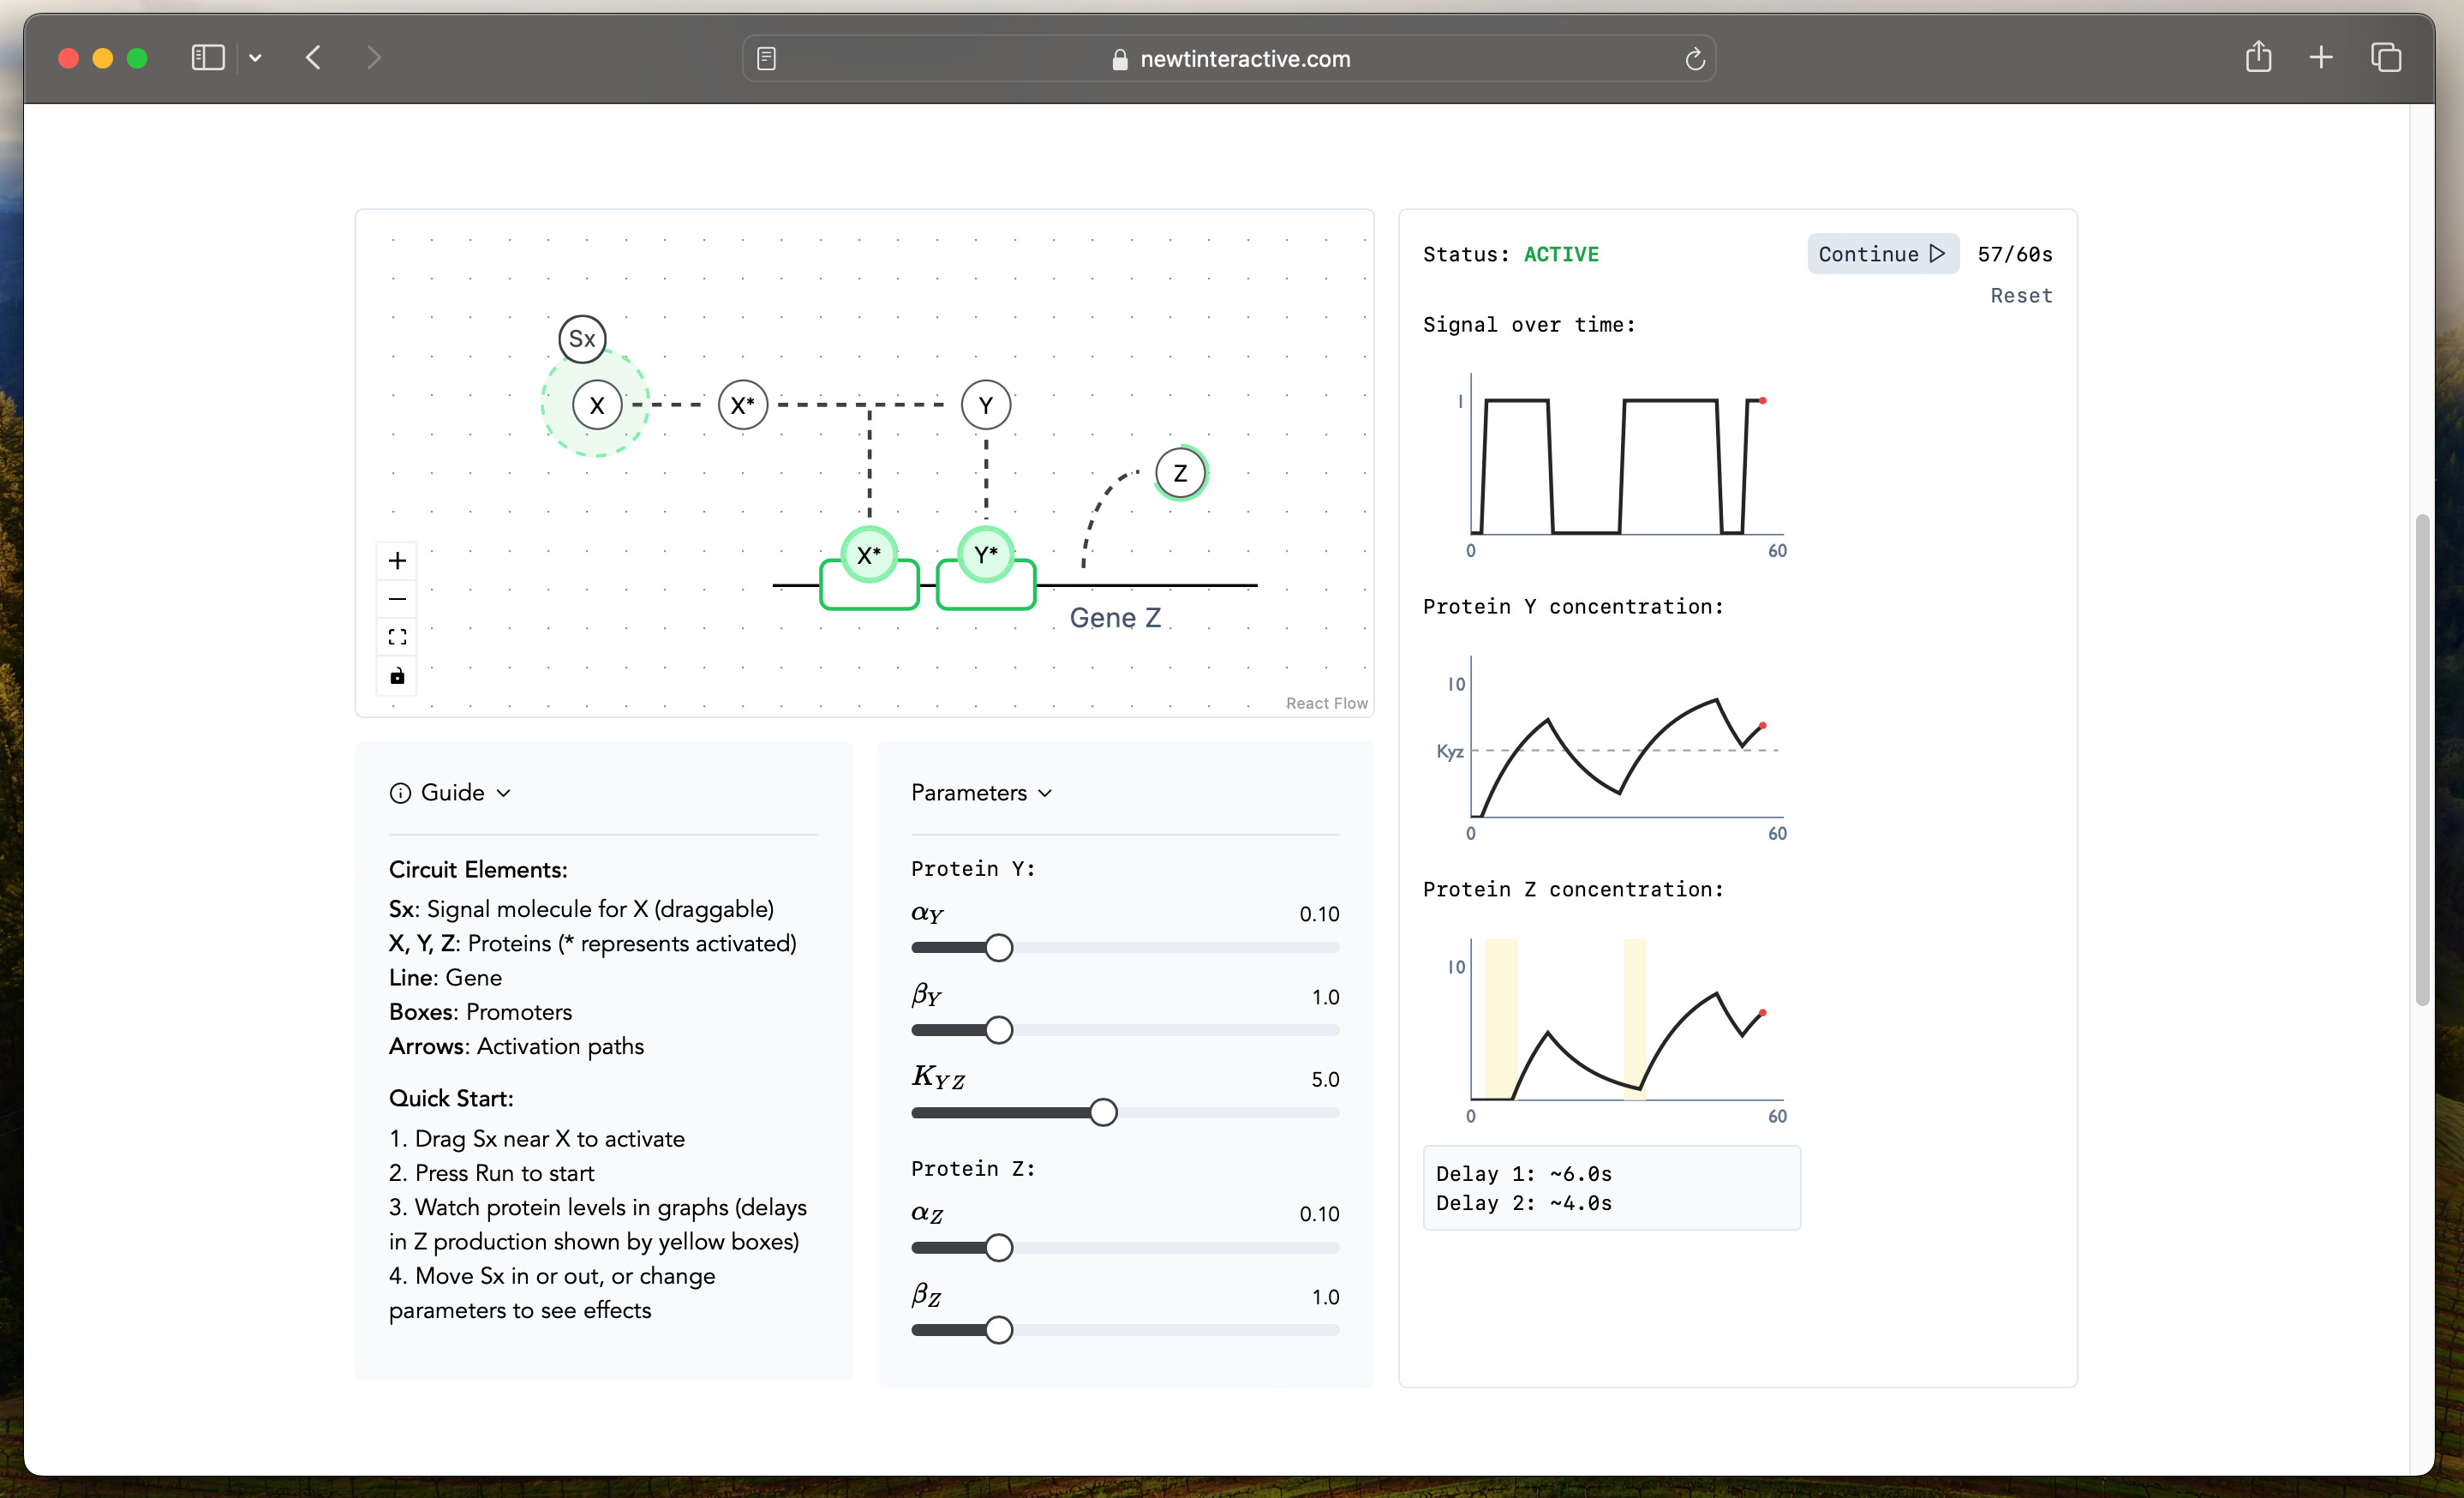Click the αY slider handle
This screenshot has width=2464, height=1498.
pyautogui.click(x=998, y=947)
